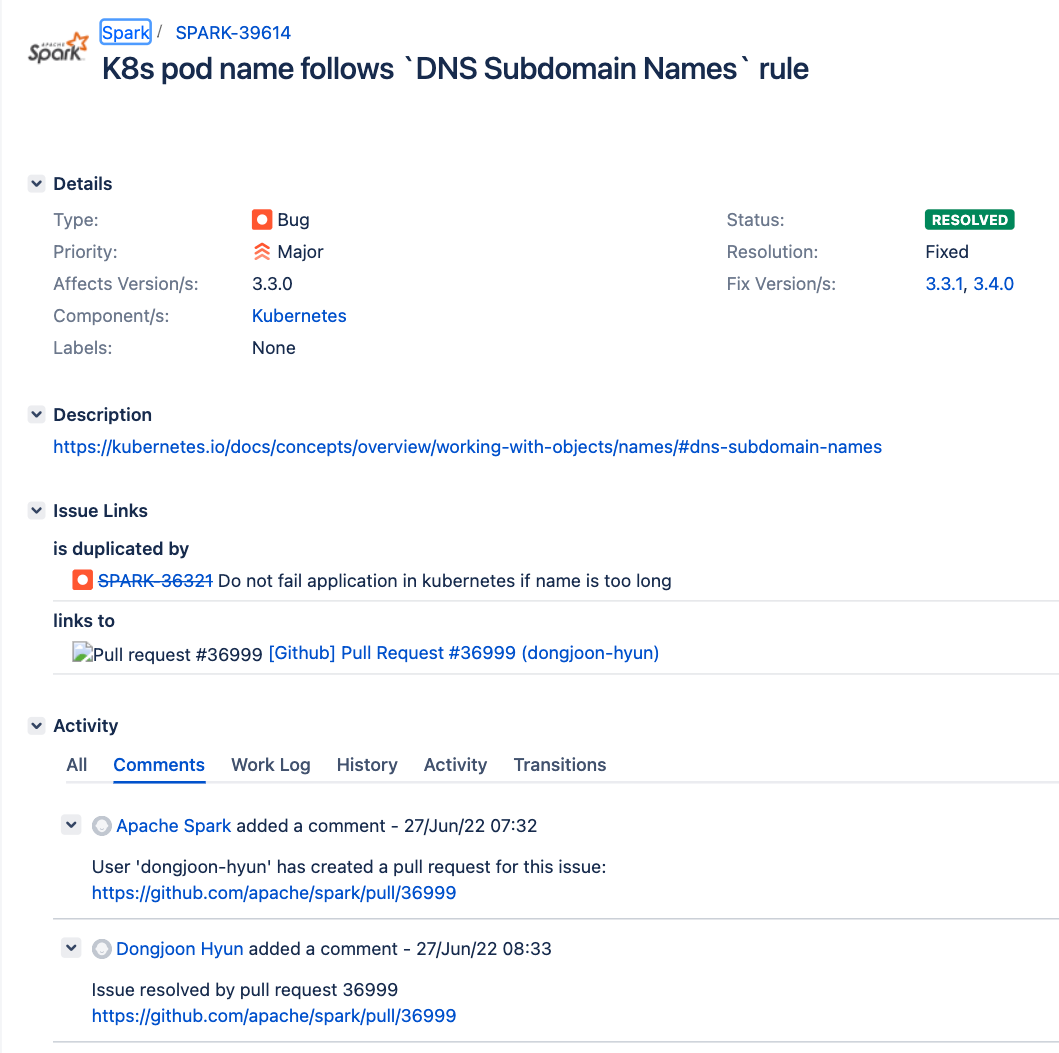The height and width of the screenshot is (1053, 1059).
Task: Collapse the Details section
Action: click(36, 183)
